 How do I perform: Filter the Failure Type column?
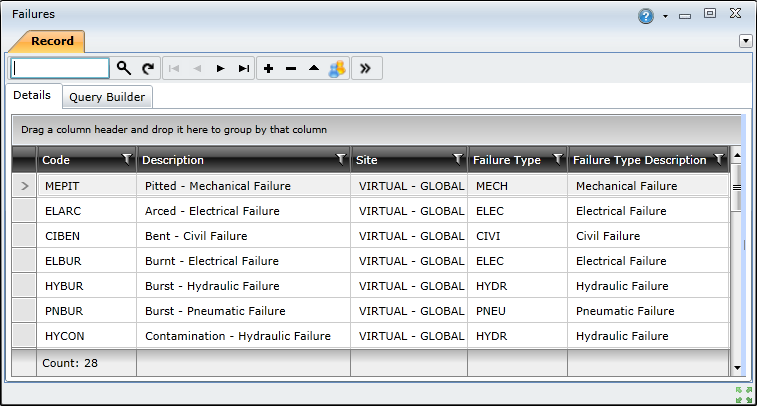pos(558,159)
